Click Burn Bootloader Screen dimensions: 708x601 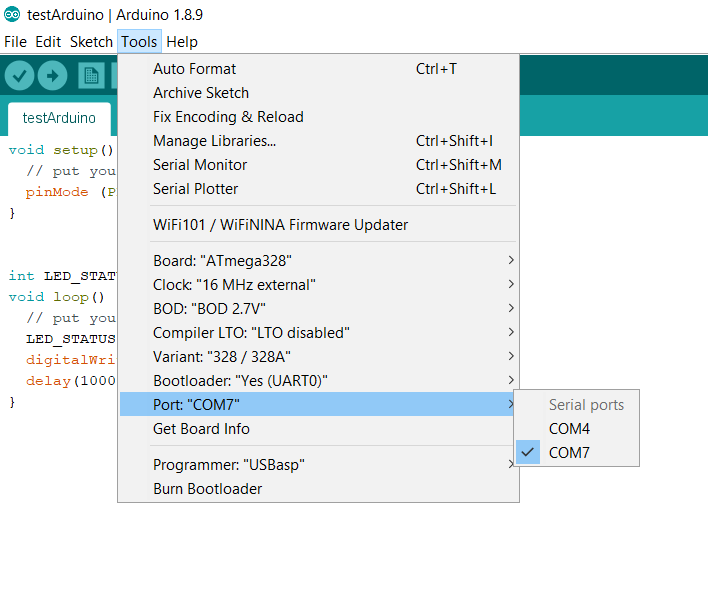coord(318,488)
